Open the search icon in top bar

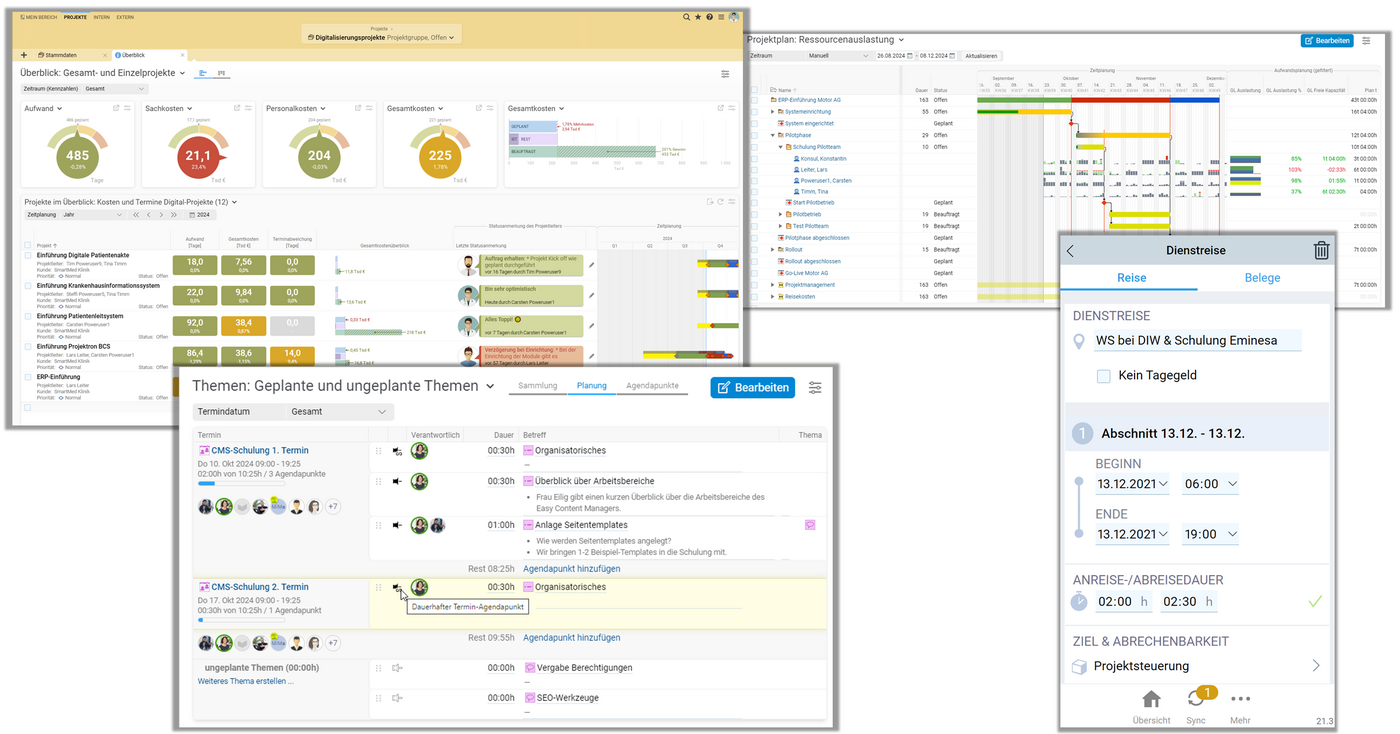click(685, 16)
